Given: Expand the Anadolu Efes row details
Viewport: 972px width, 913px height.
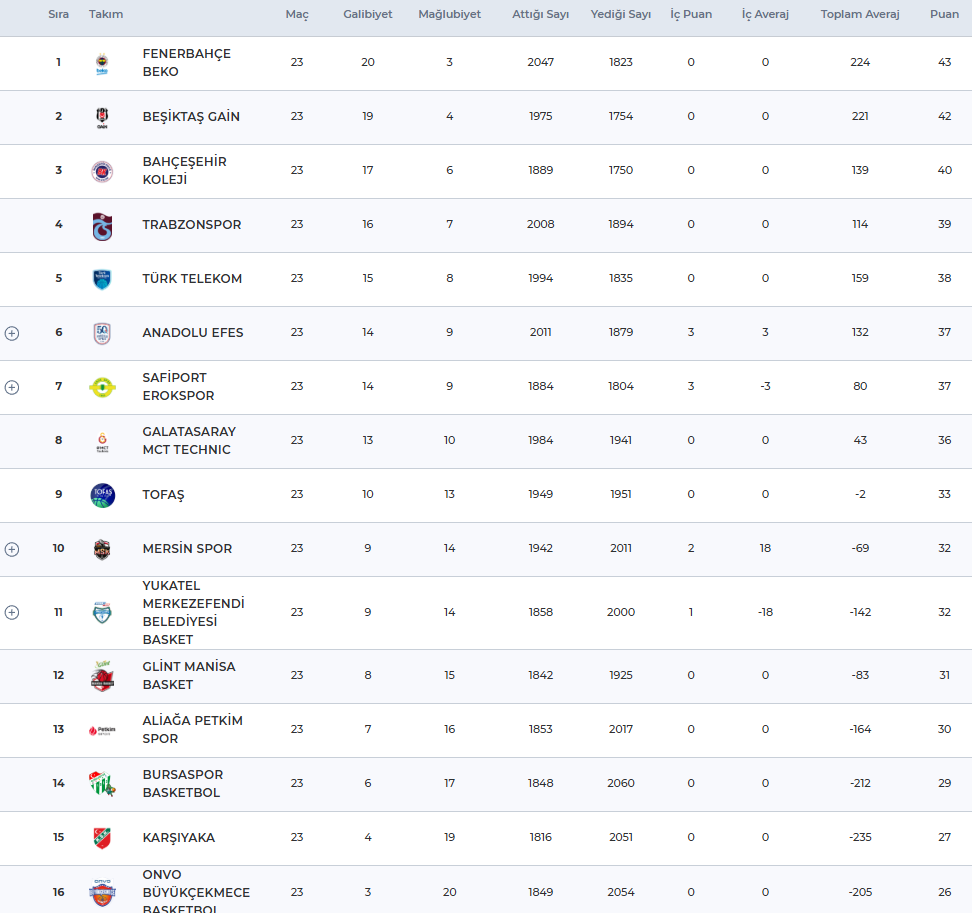Looking at the screenshot, I should (x=12, y=333).
